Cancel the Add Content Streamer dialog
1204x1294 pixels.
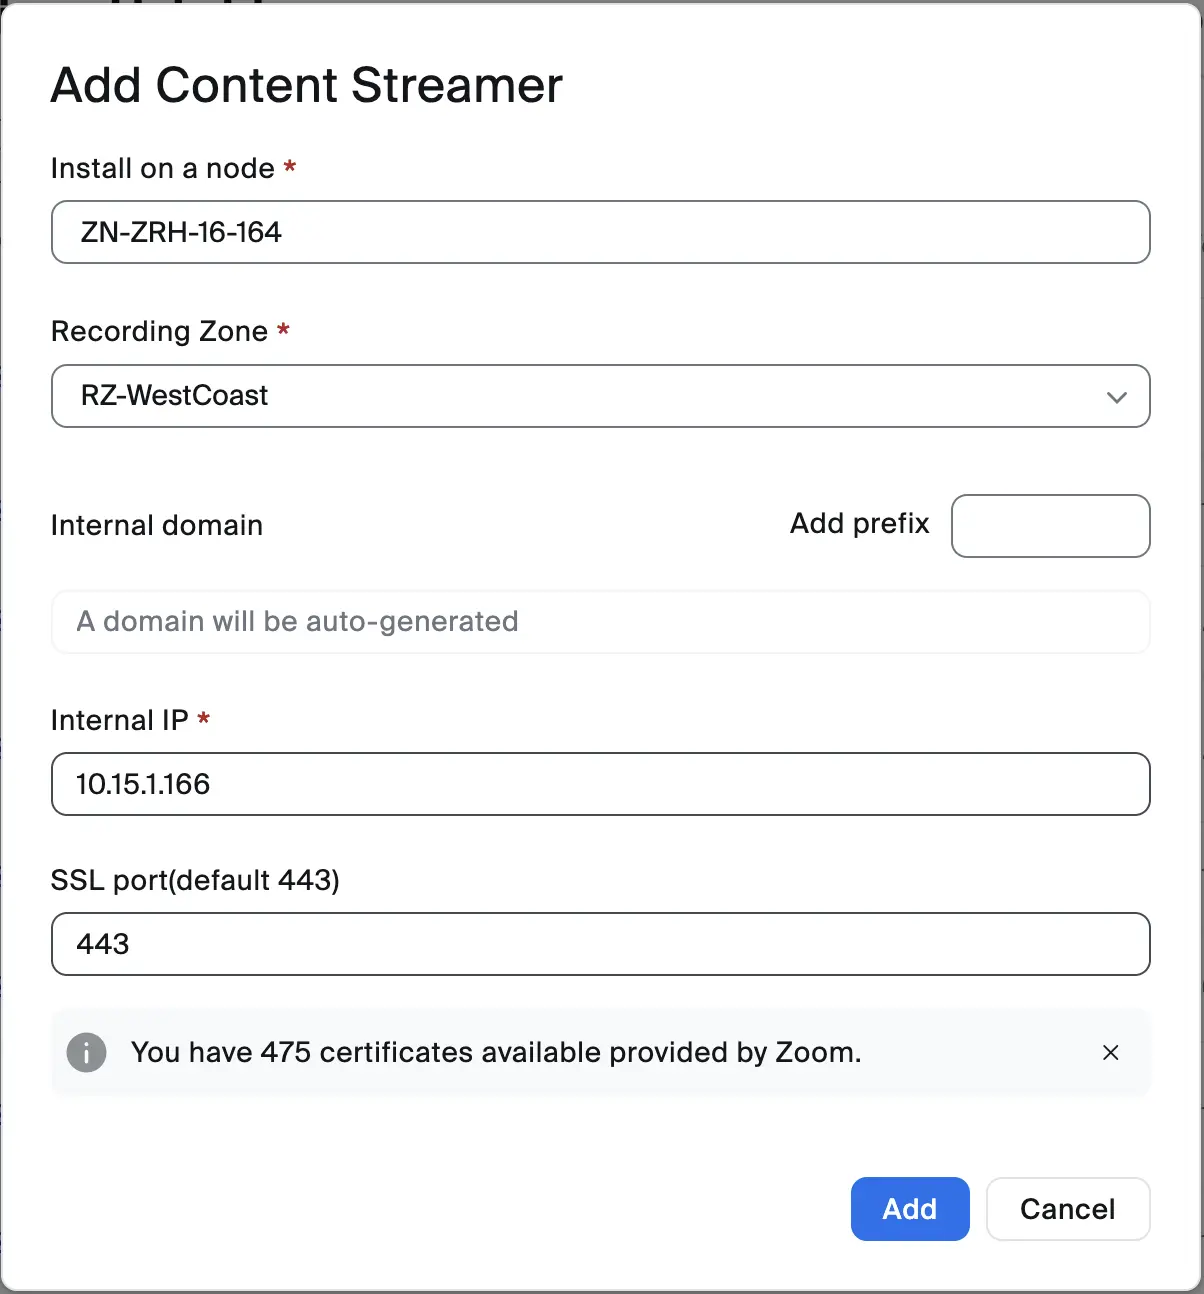[1067, 1209]
